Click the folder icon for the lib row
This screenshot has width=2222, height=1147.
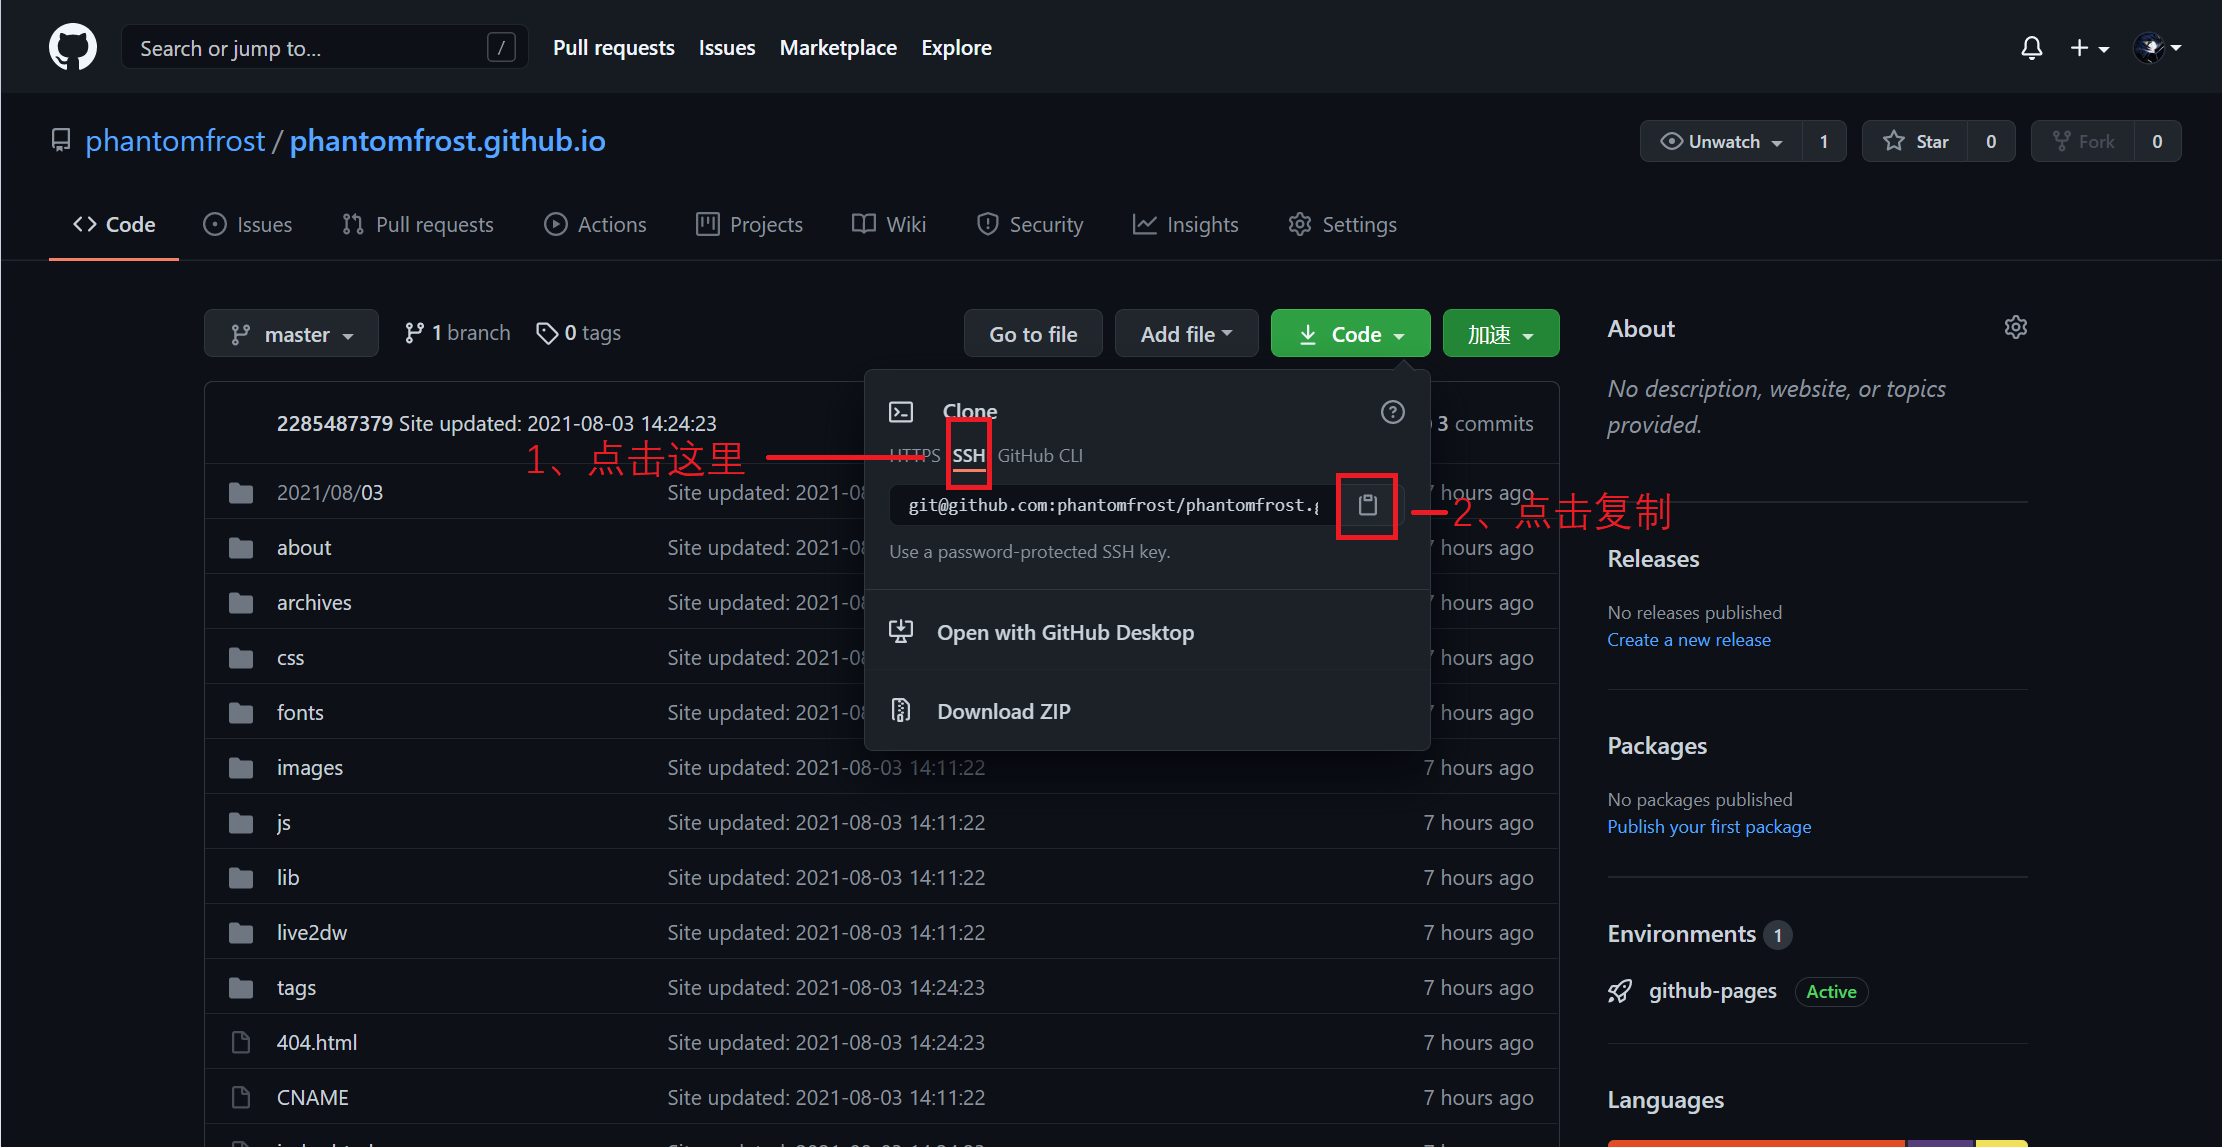[241, 877]
